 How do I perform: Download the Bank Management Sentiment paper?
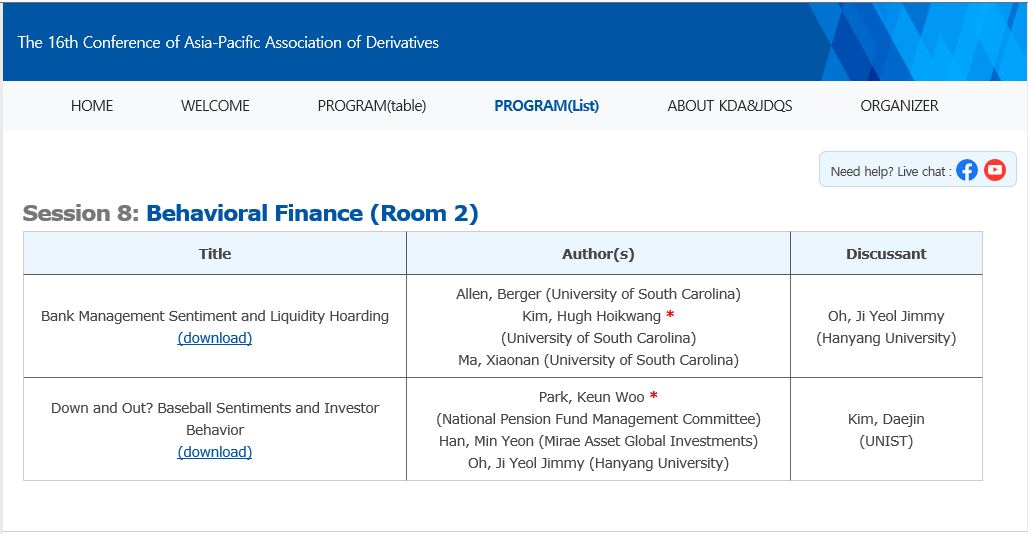[x=215, y=338]
